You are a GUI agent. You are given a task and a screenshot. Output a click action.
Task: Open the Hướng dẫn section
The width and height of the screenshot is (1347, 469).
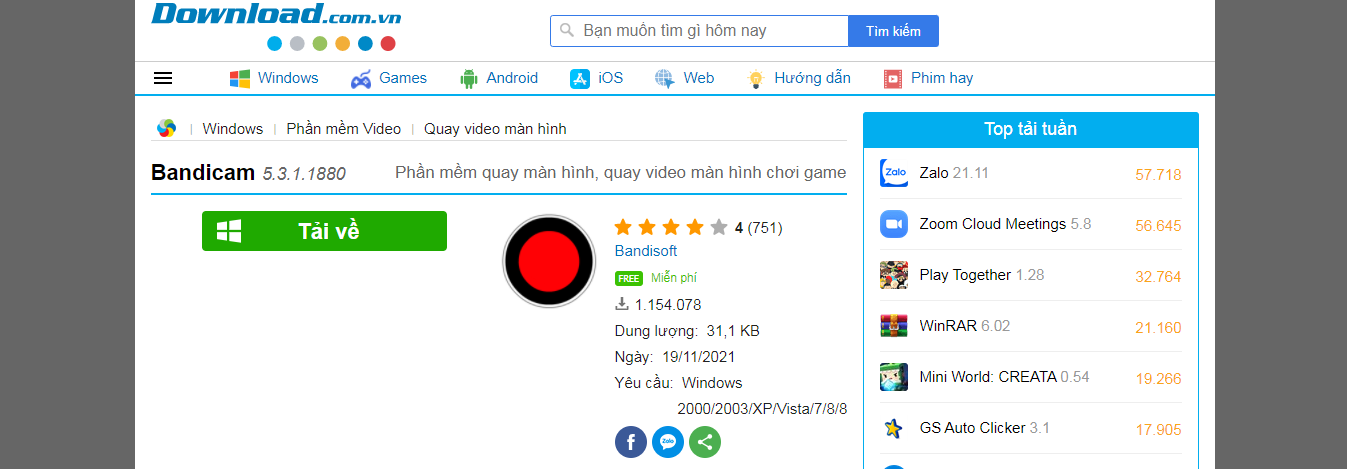click(799, 78)
